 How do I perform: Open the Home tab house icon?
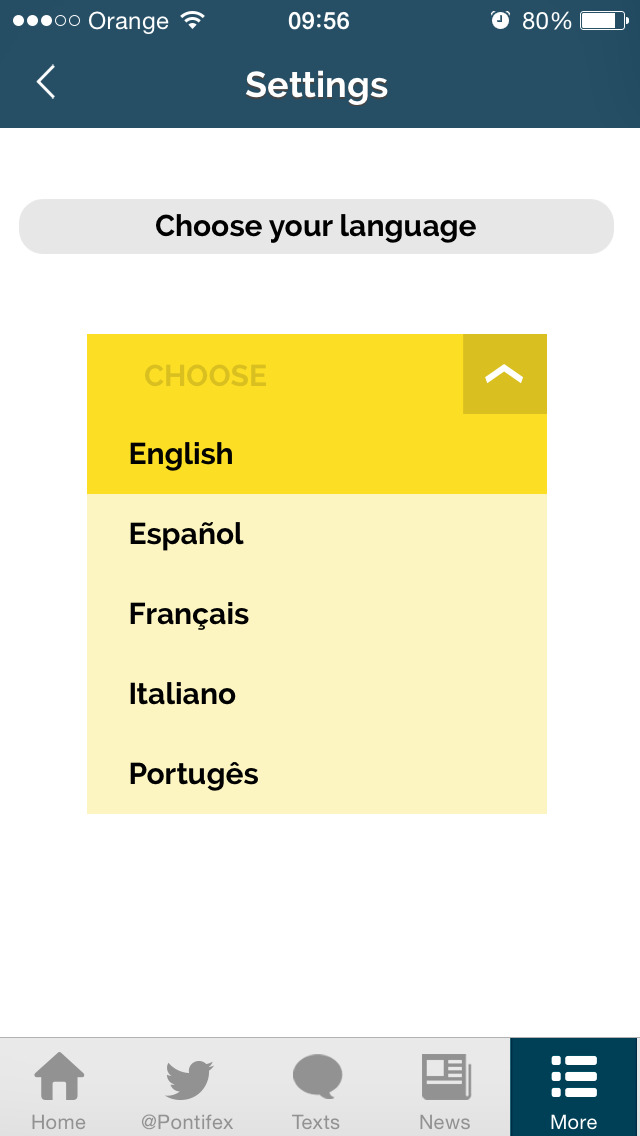coord(59,1076)
